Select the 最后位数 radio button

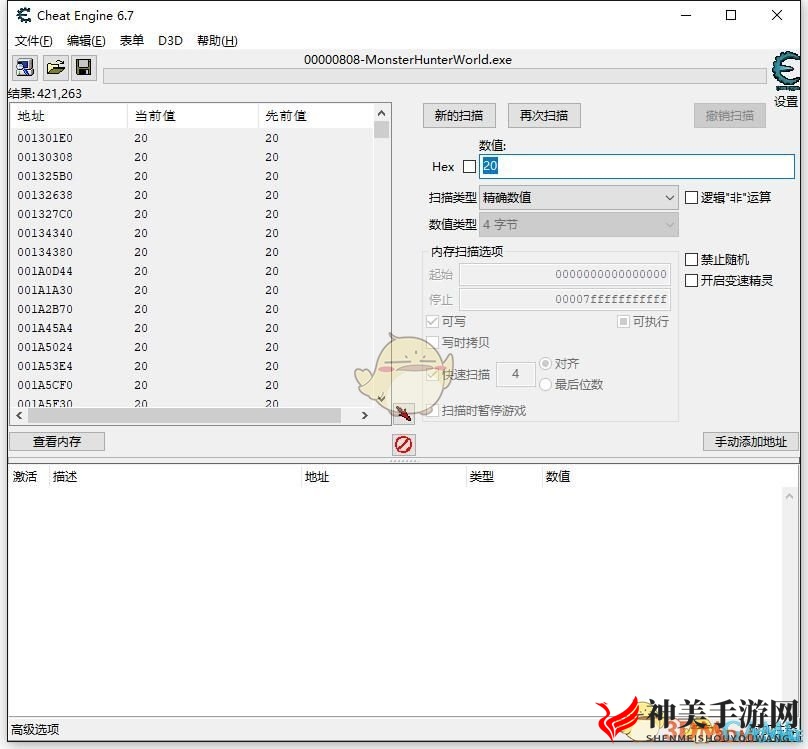tap(545, 384)
